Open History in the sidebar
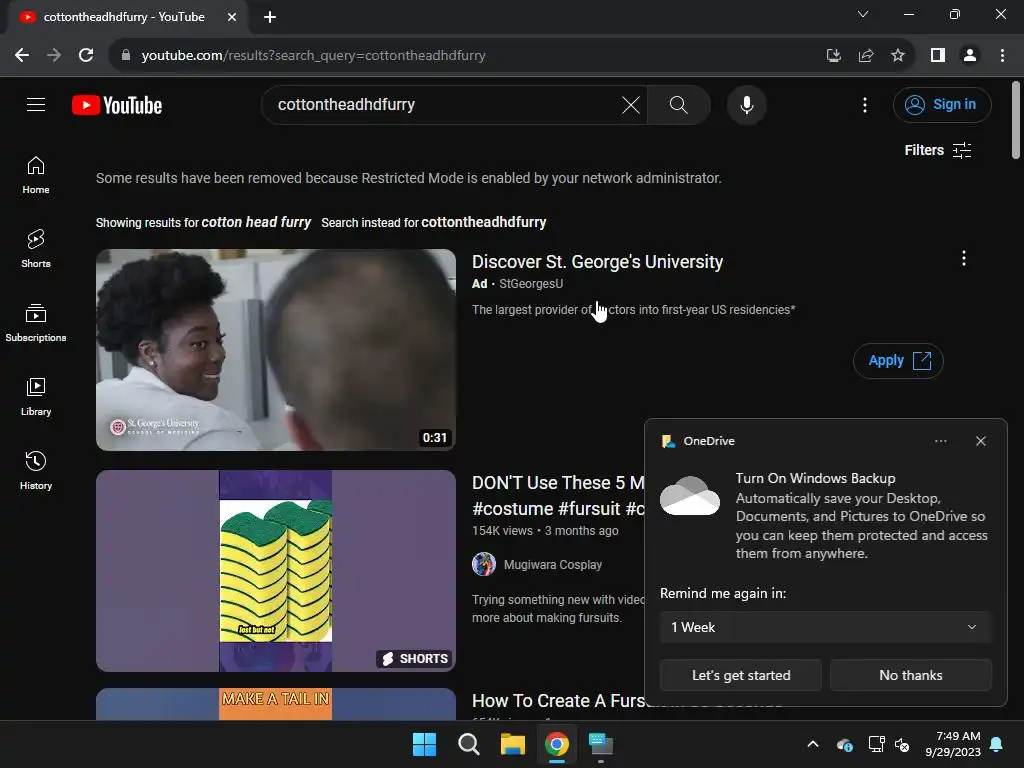1024x768 pixels. pos(36,471)
